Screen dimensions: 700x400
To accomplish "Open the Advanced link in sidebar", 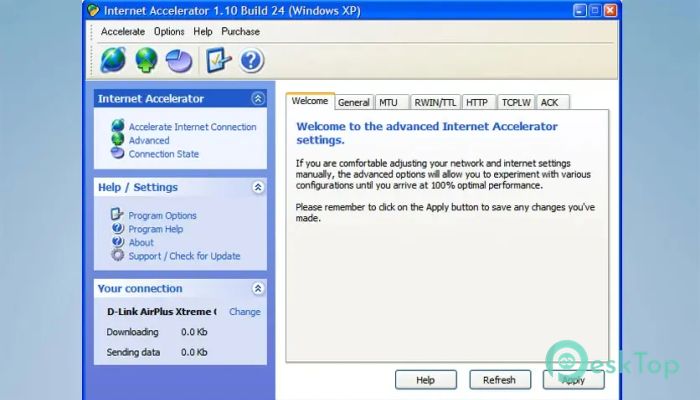I will 149,140.
